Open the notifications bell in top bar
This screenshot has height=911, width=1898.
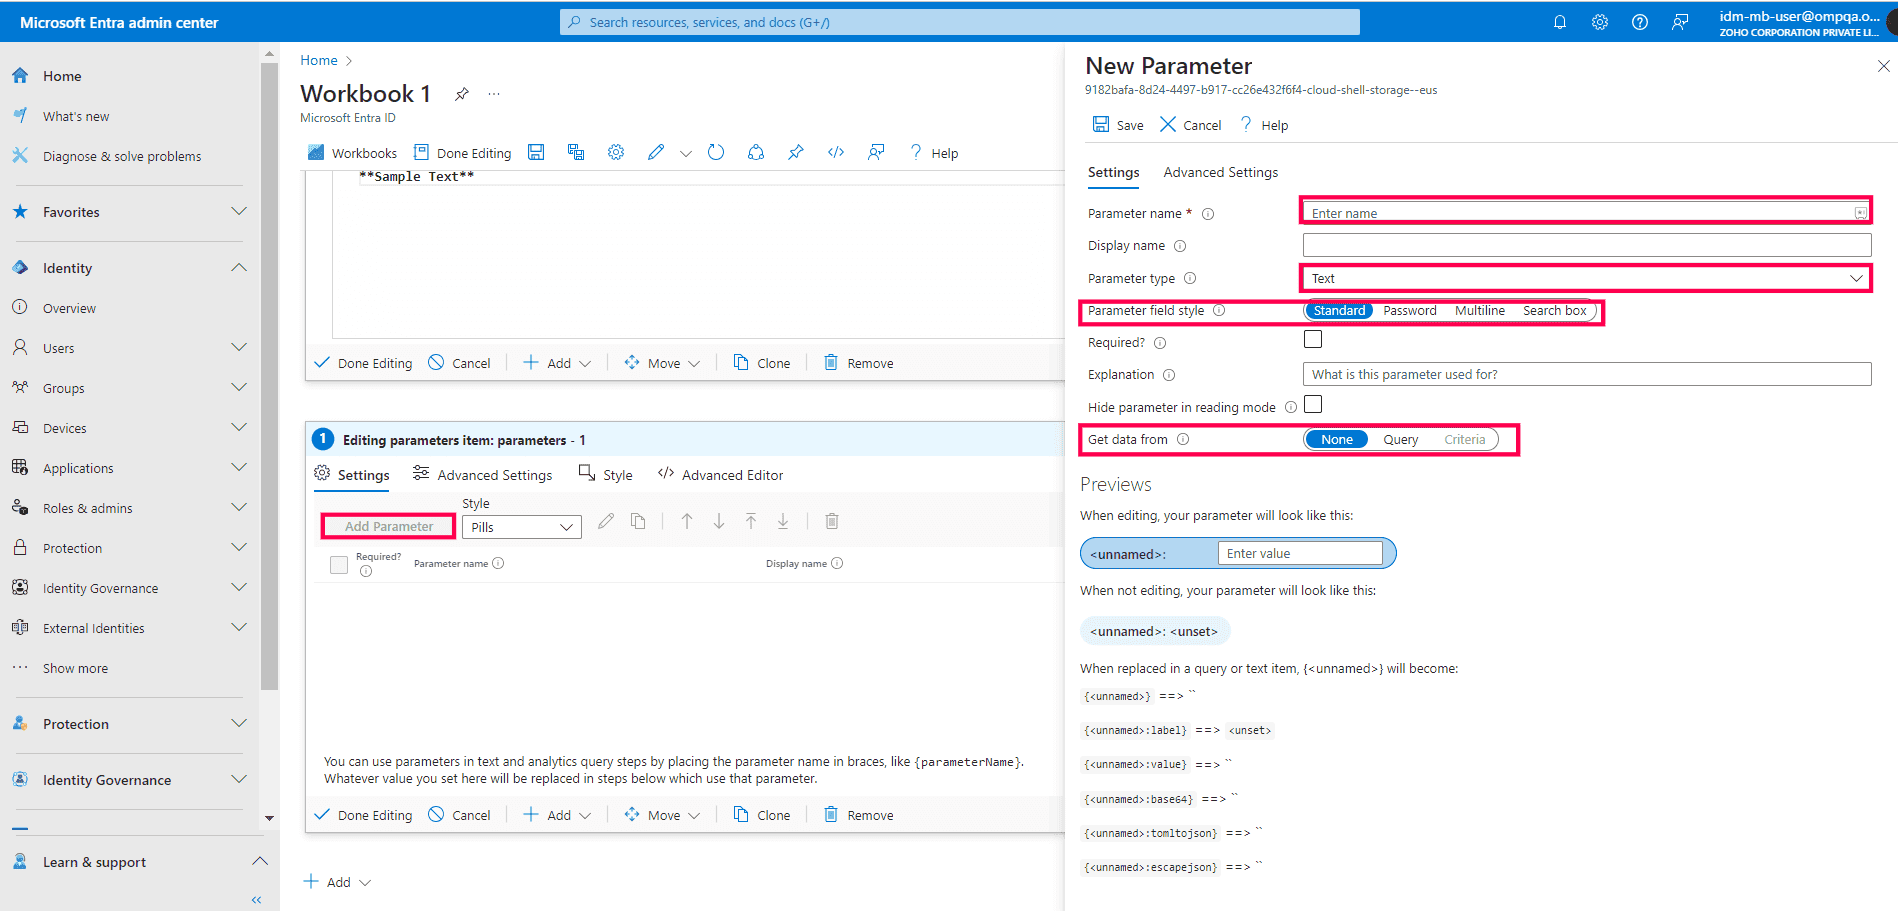pyautogui.click(x=1560, y=21)
